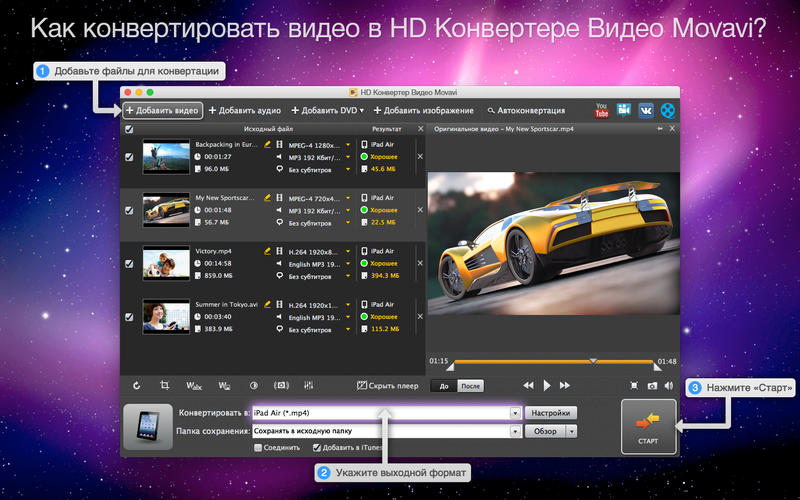Open the image watermark tool

point(224,386)
